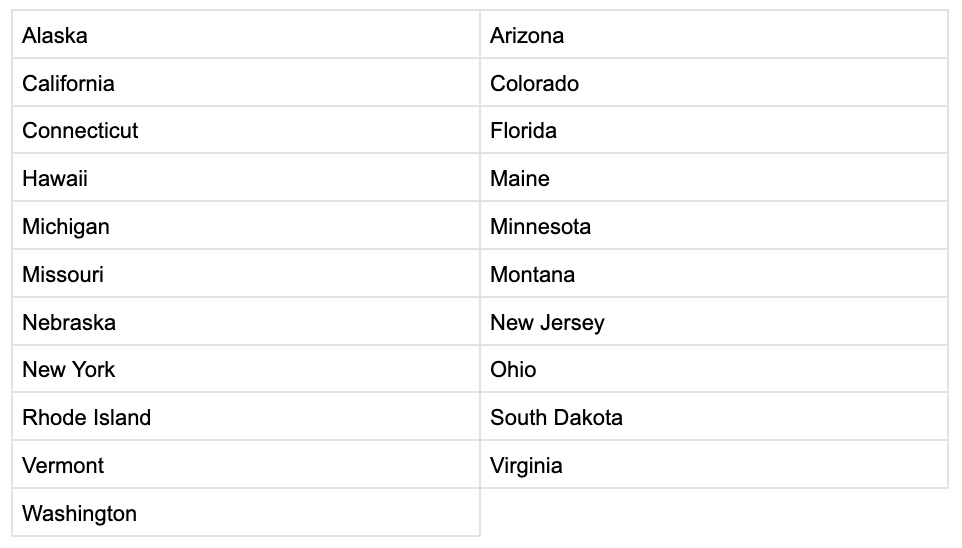Select the Washington cell
Image resolution: width=962 pixels, height=548 pixels.
coord(79,514)
